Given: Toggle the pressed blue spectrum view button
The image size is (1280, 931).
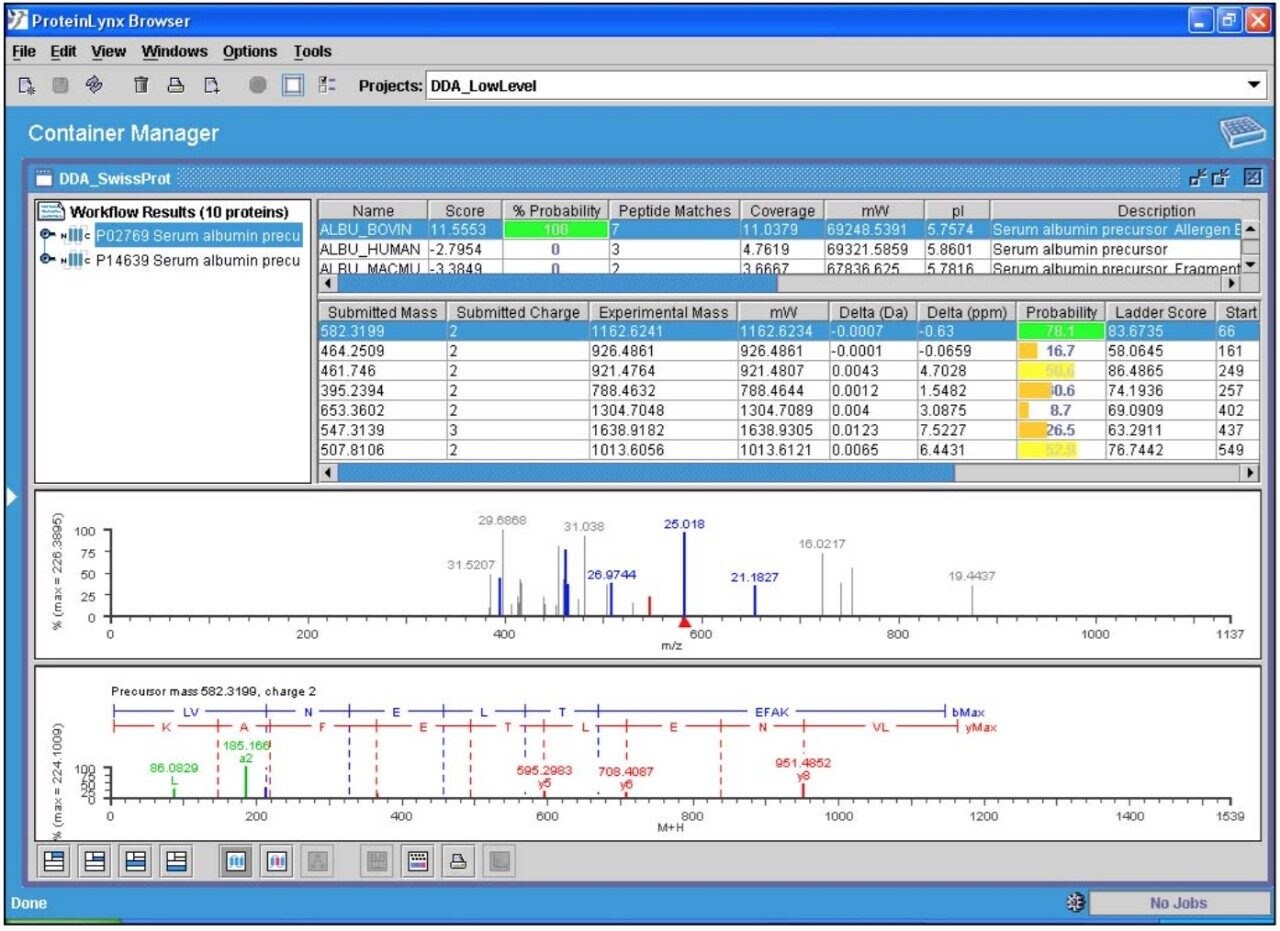Looking at the screenshot, I should 236,861.
